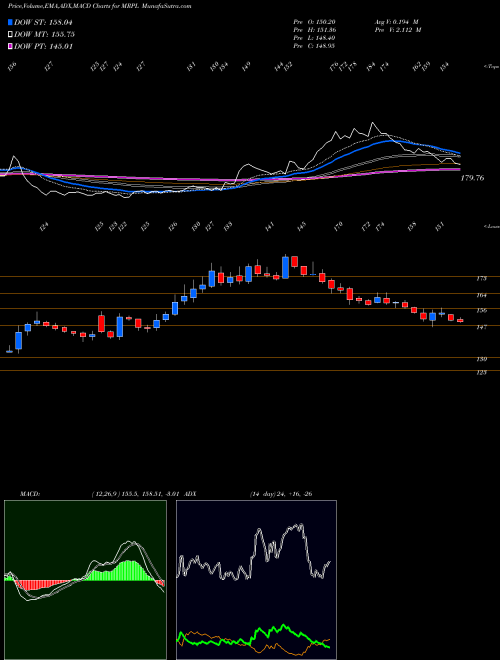Click the 'Pre O: 150.20' open value
Image resolution: width=500 pixels, height=660 pixels.
(x=314, y=22)
